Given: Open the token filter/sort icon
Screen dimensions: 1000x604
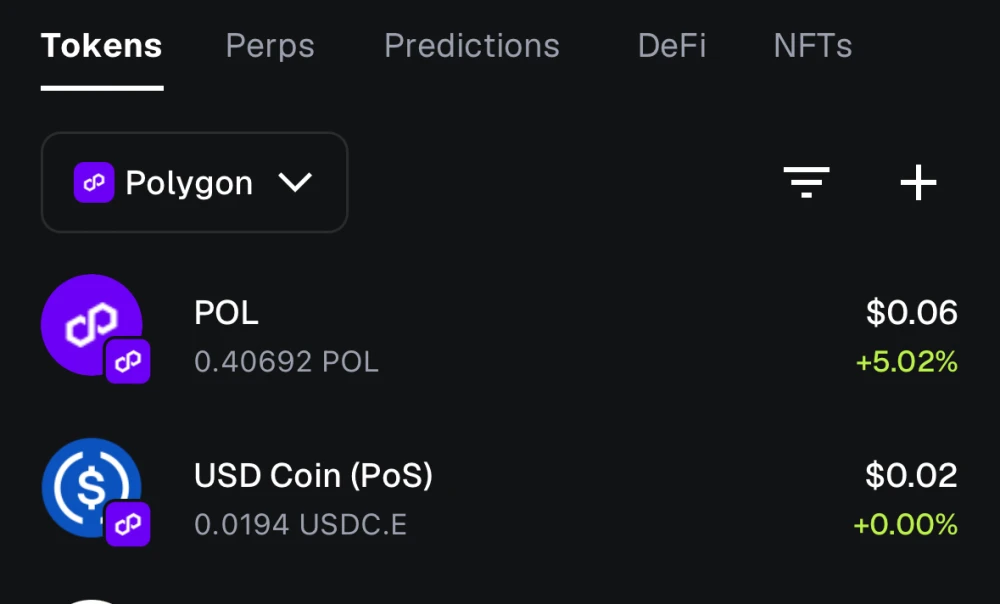Looking at the screenshot, I should [x=806, y=182].
